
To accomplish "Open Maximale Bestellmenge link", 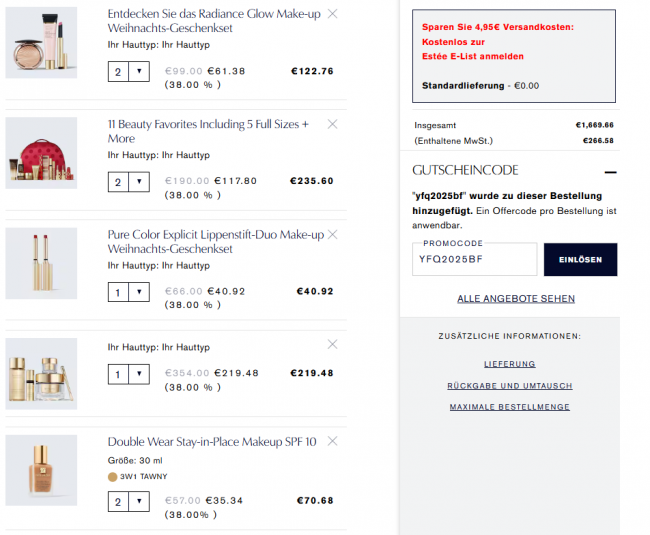I will point(509,407).
